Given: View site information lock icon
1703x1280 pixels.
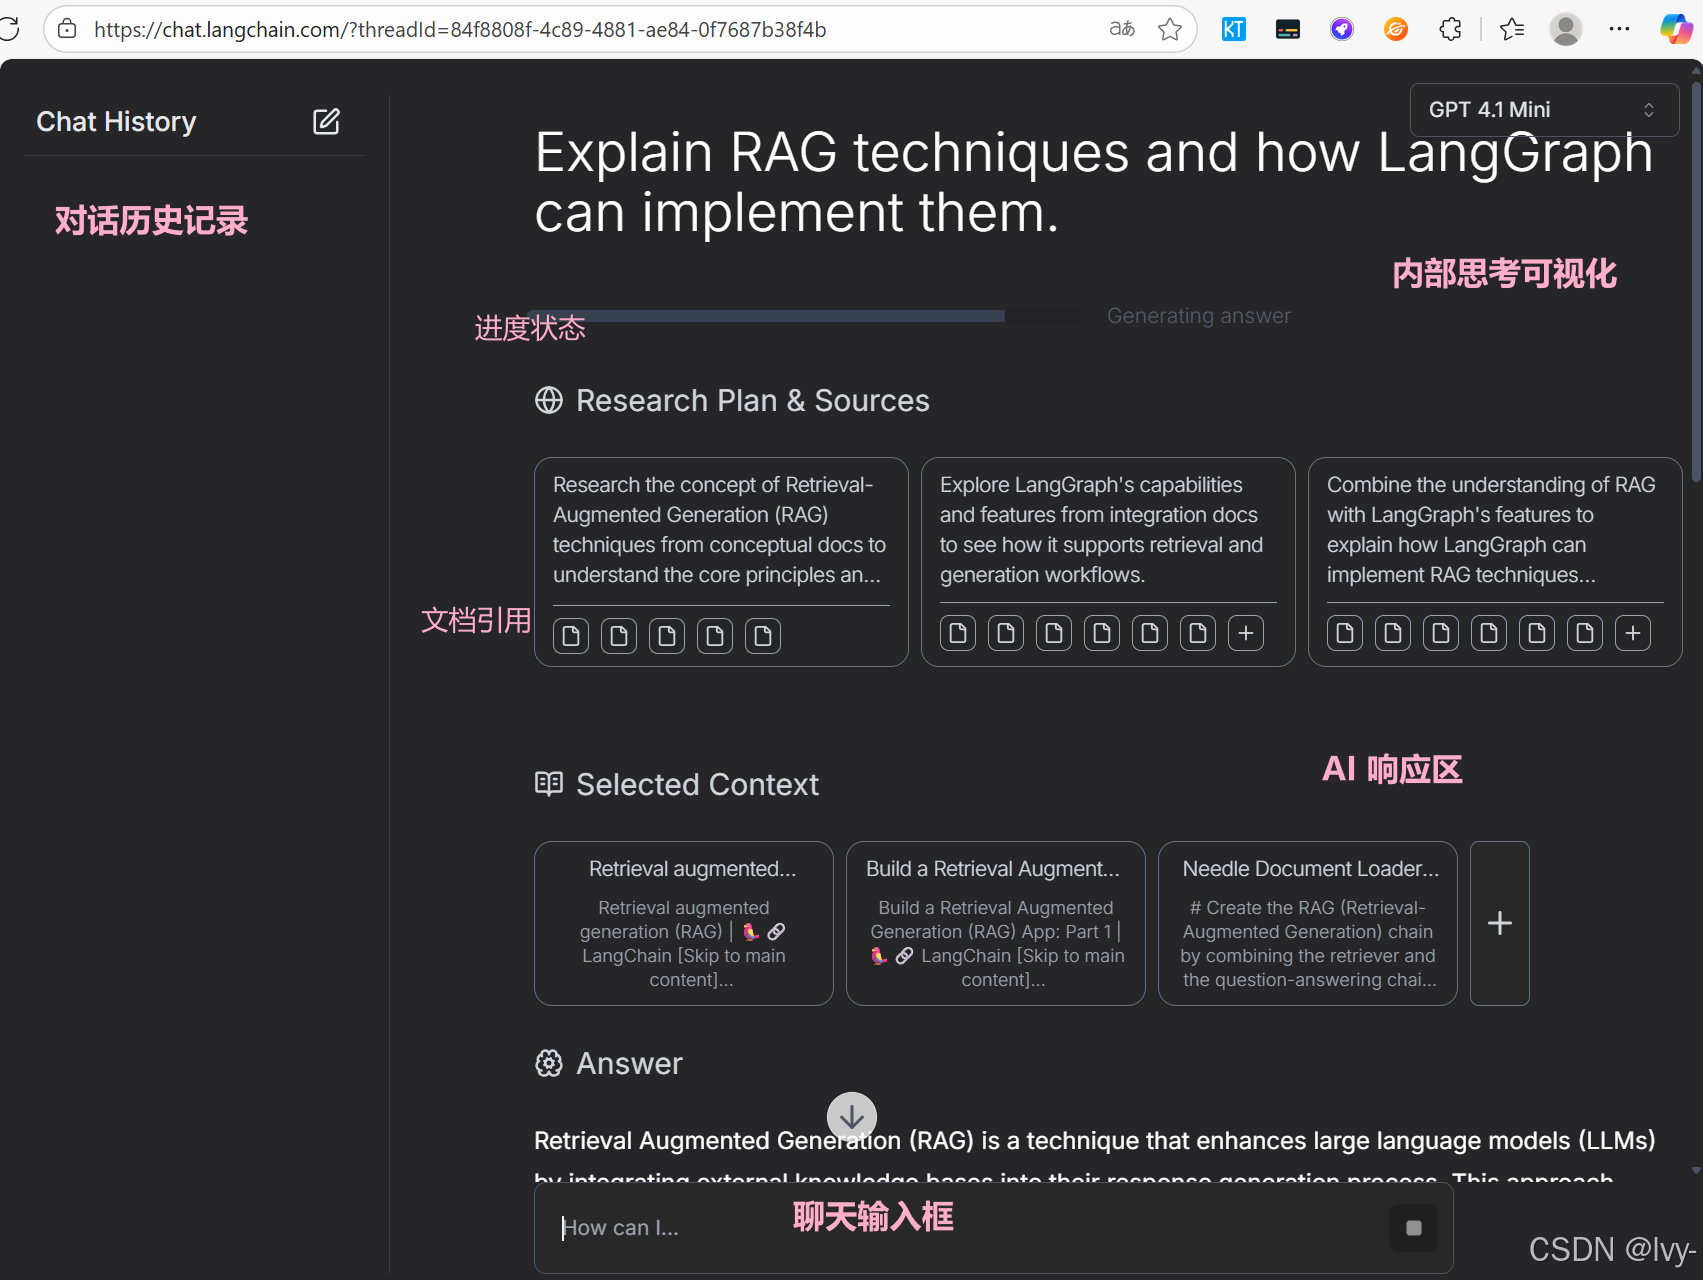Looking at the screenshot, I should coord(67,30).
